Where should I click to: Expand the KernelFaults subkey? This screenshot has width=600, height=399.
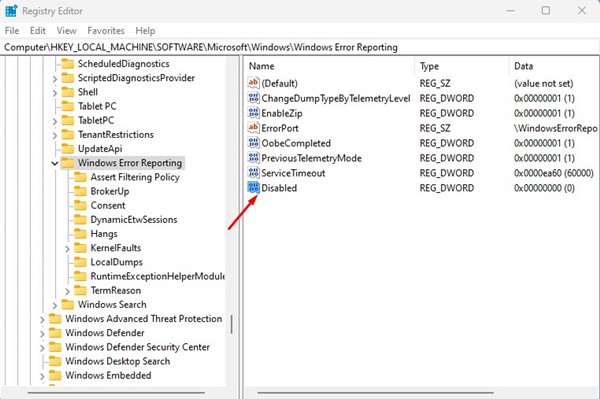(67, 249)
